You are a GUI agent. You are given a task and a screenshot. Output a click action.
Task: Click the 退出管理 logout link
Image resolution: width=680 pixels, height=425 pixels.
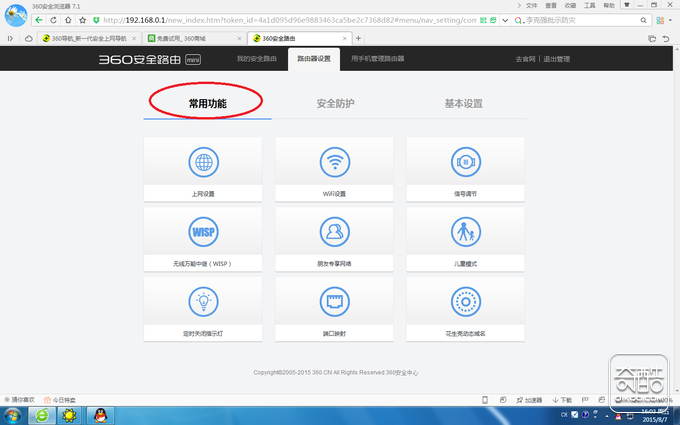pos(556,59)
